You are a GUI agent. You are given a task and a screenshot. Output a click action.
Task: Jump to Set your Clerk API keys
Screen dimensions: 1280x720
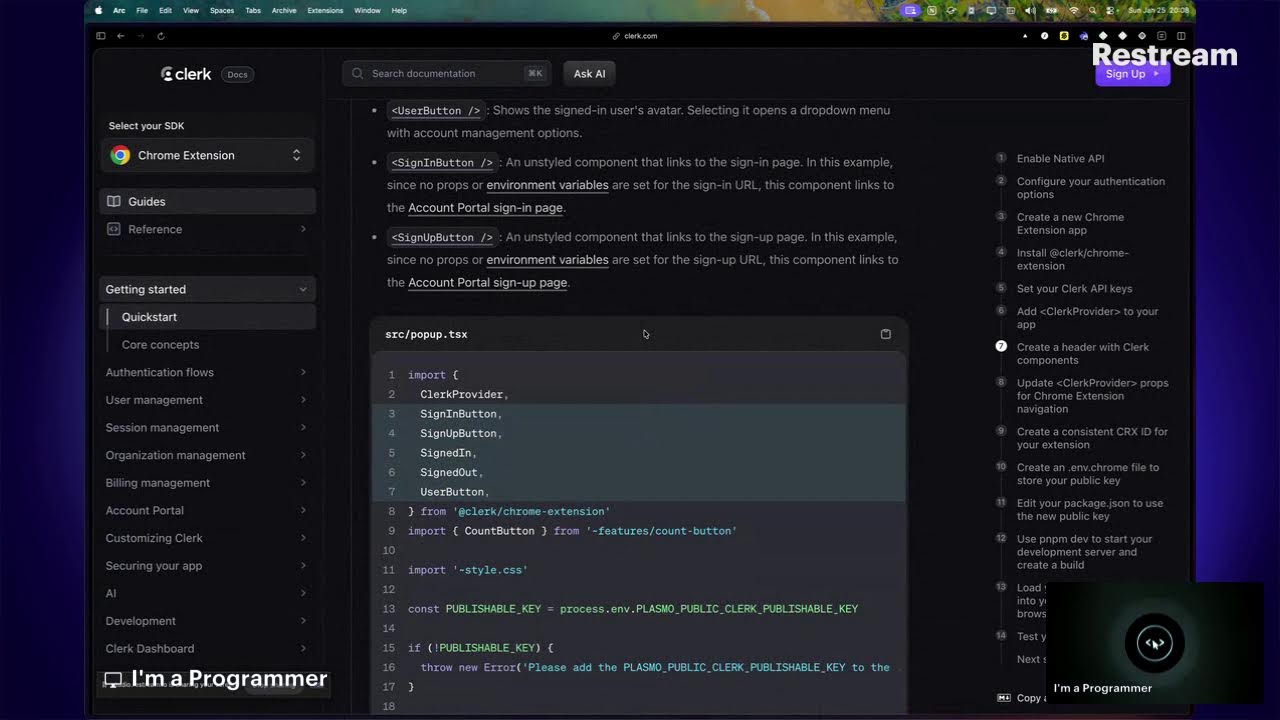(1074, 289)
